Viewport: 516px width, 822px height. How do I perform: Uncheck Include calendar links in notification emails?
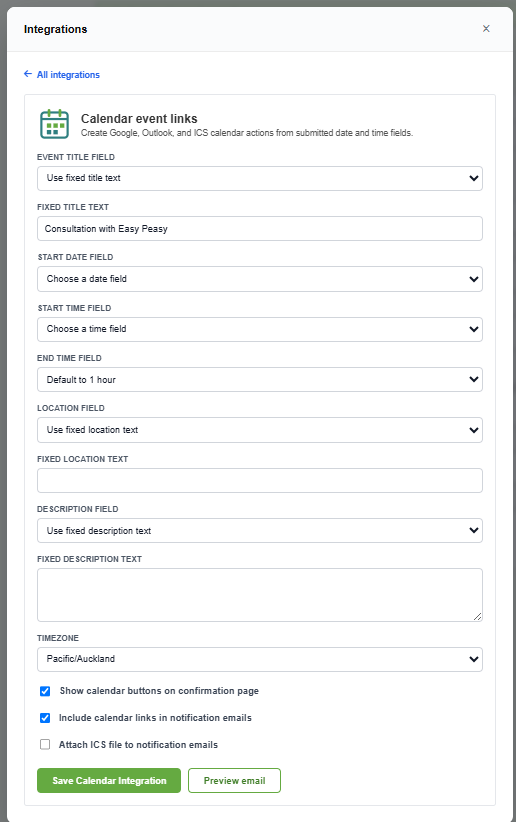tap(45, 718)
